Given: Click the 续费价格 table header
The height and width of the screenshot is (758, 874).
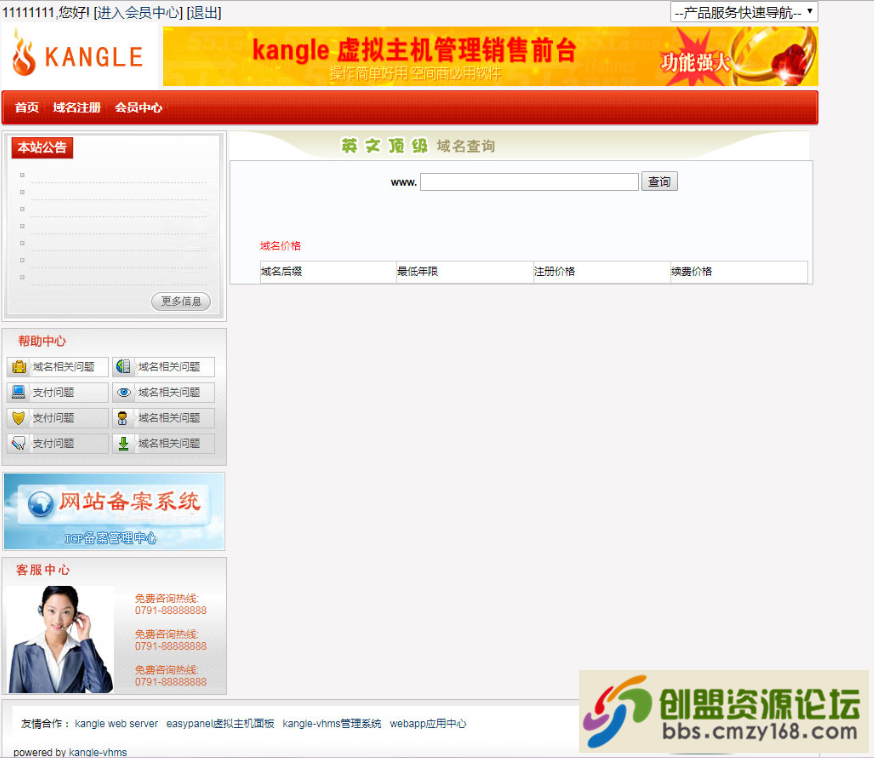Looking at the screenshot, I should (692, 271).
